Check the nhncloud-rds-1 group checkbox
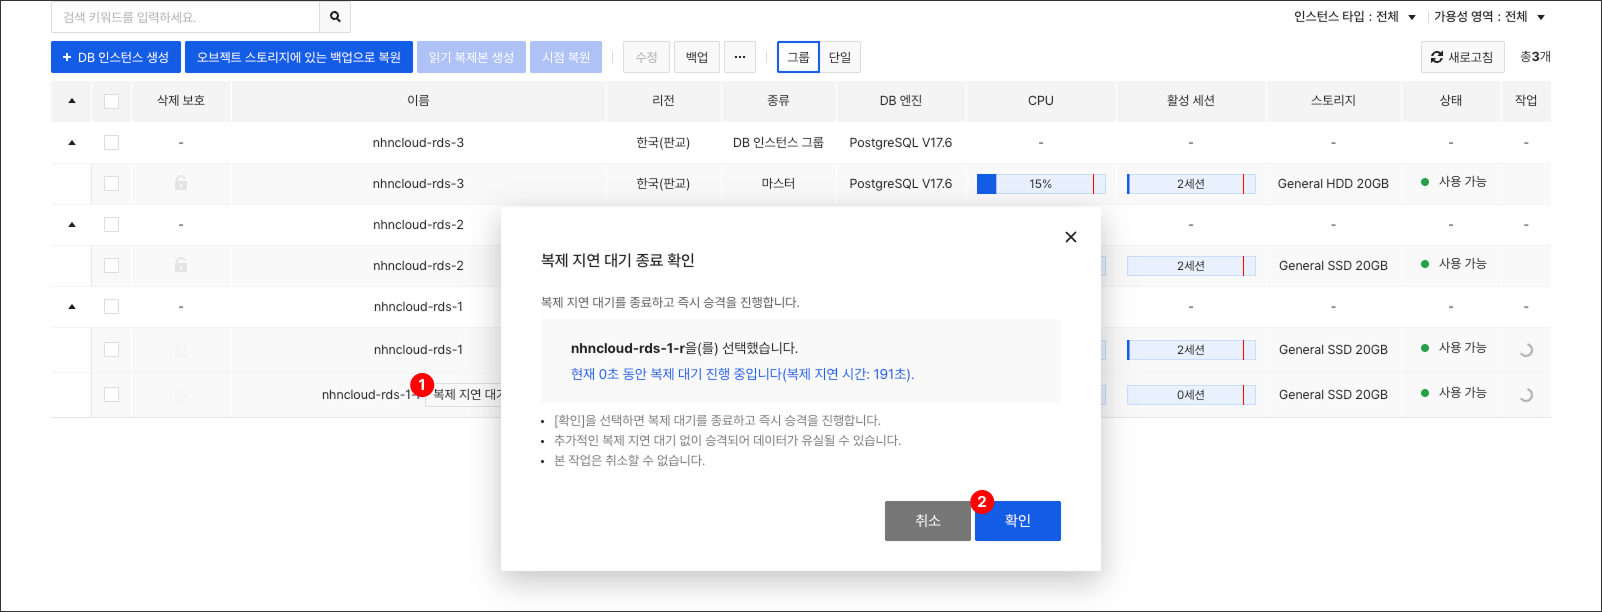 (111, 307)
